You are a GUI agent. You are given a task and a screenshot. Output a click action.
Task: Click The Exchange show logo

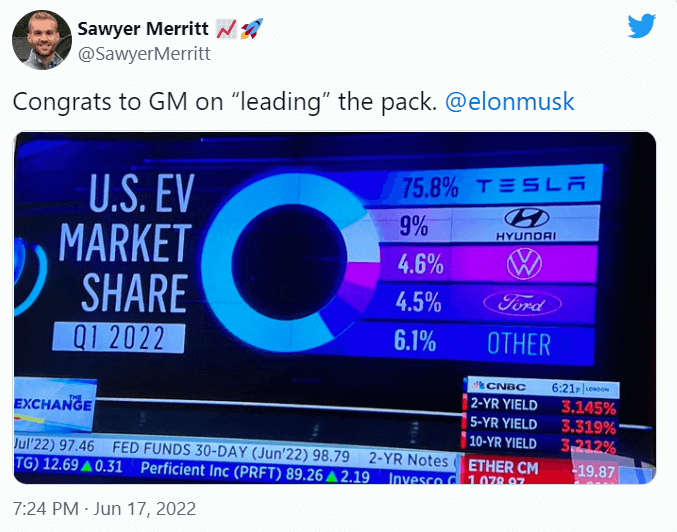(x=55, y=404)
